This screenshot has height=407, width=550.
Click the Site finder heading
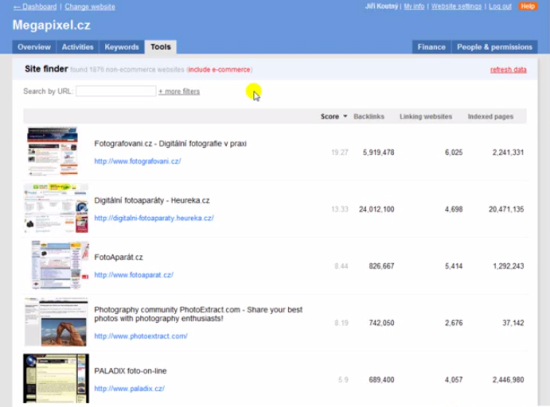click(x=46, y=69)
